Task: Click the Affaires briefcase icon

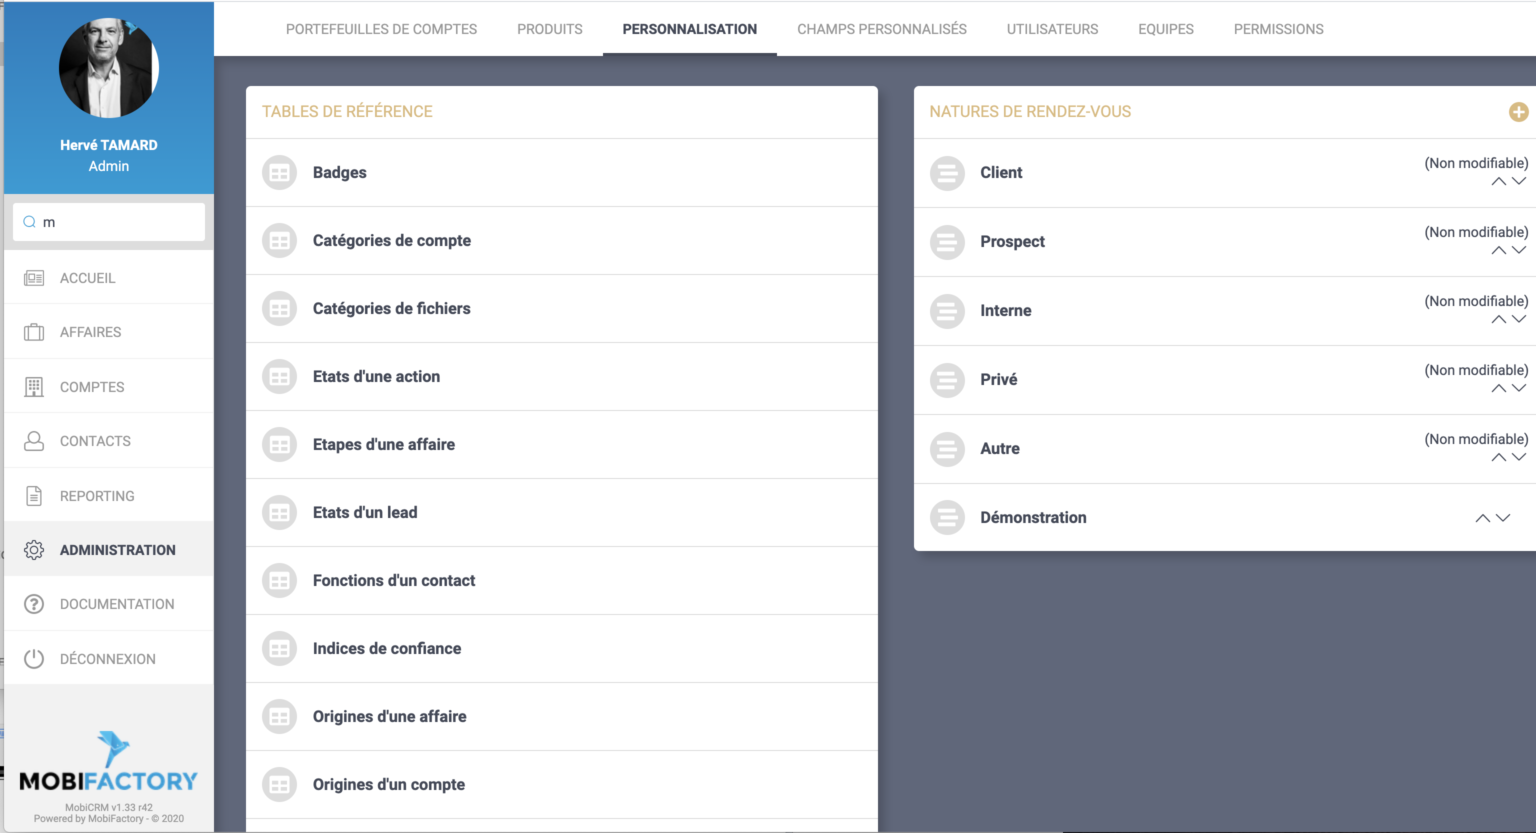Action: [x=34, y=332]
